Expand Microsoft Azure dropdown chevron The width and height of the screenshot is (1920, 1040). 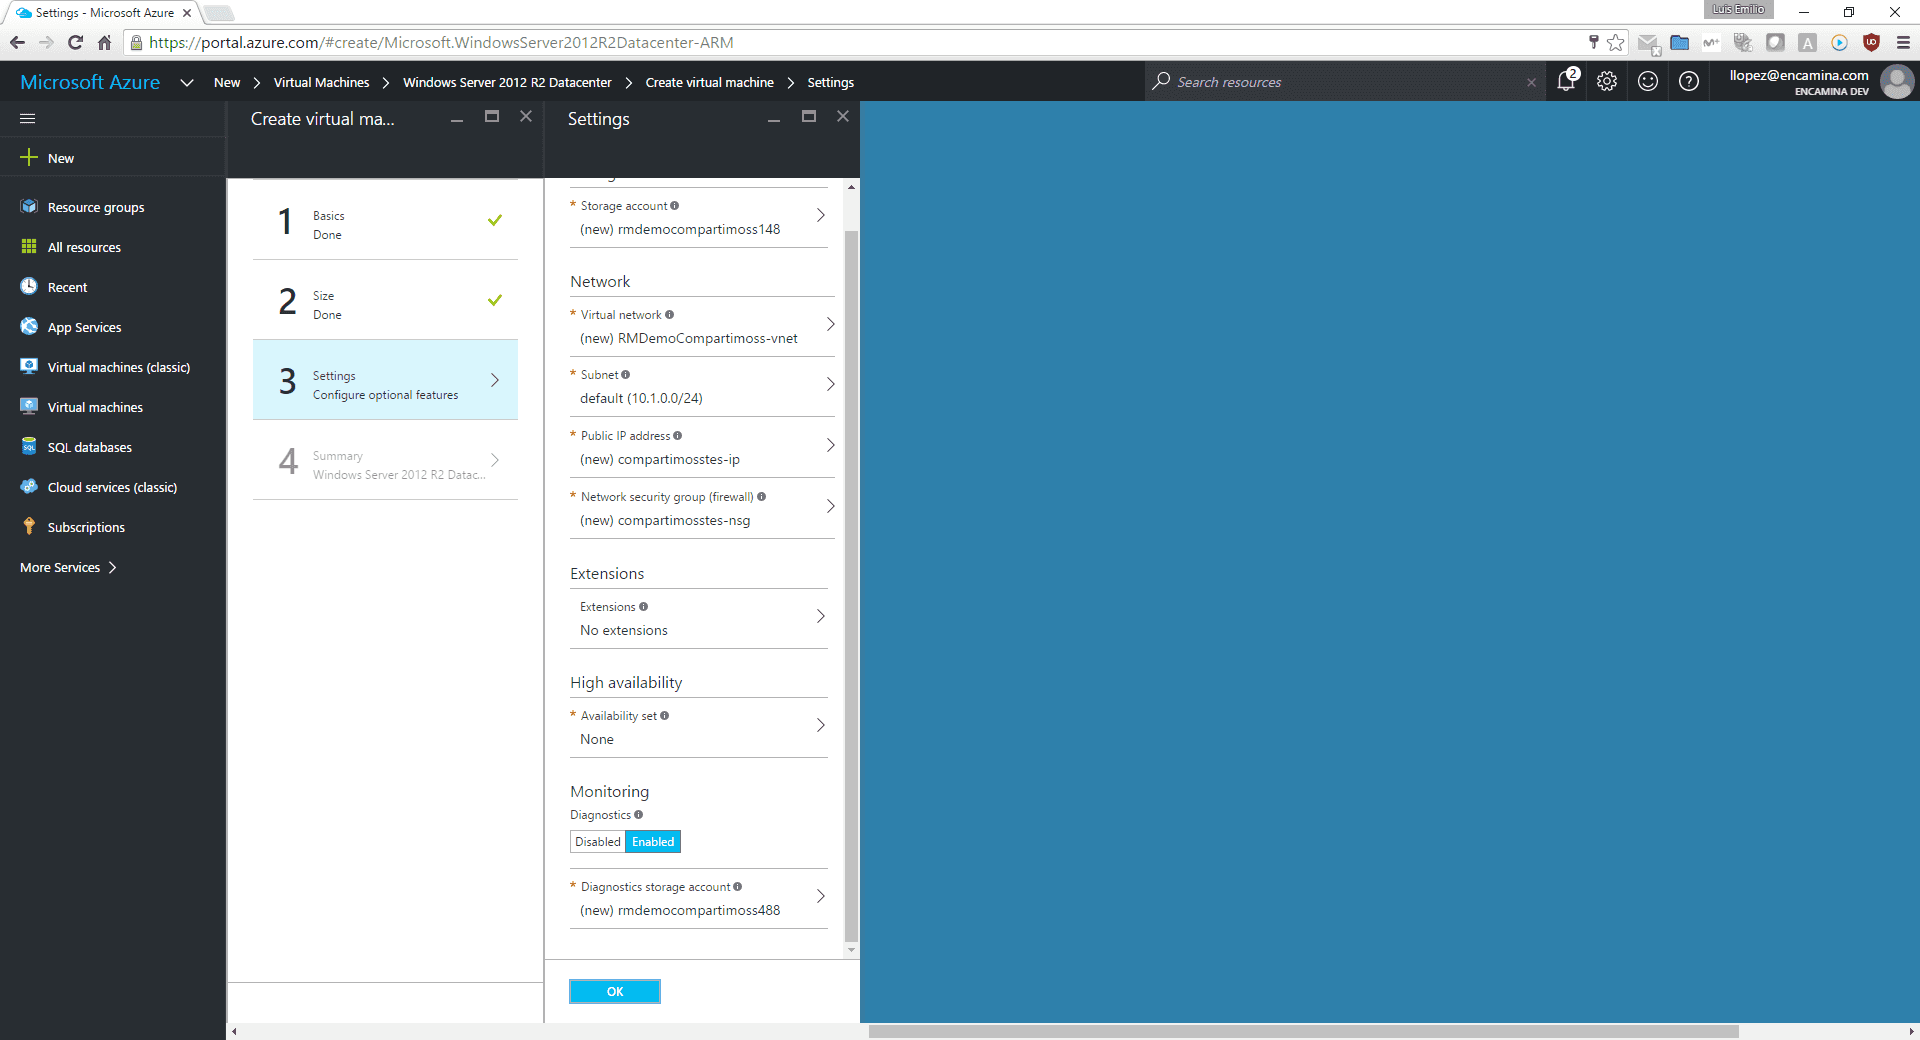pos(186,82)
